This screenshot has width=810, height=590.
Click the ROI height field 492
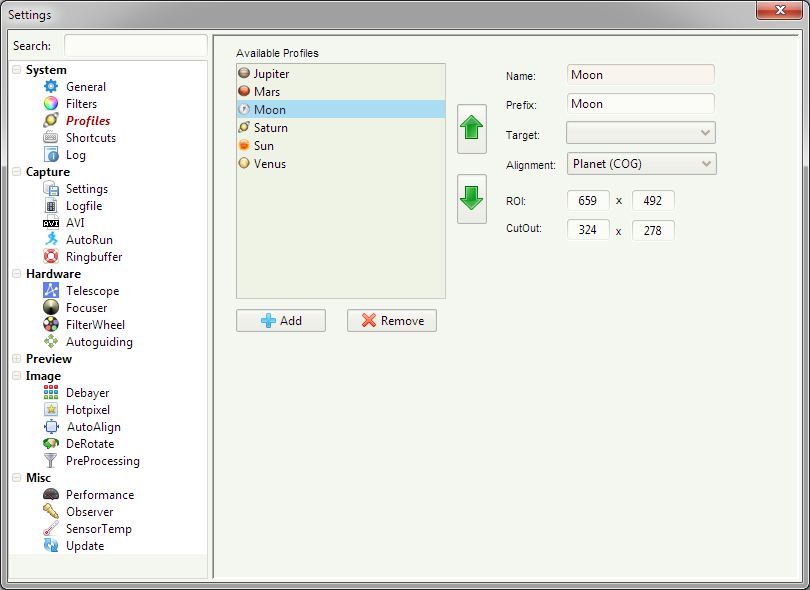[653, 200]
